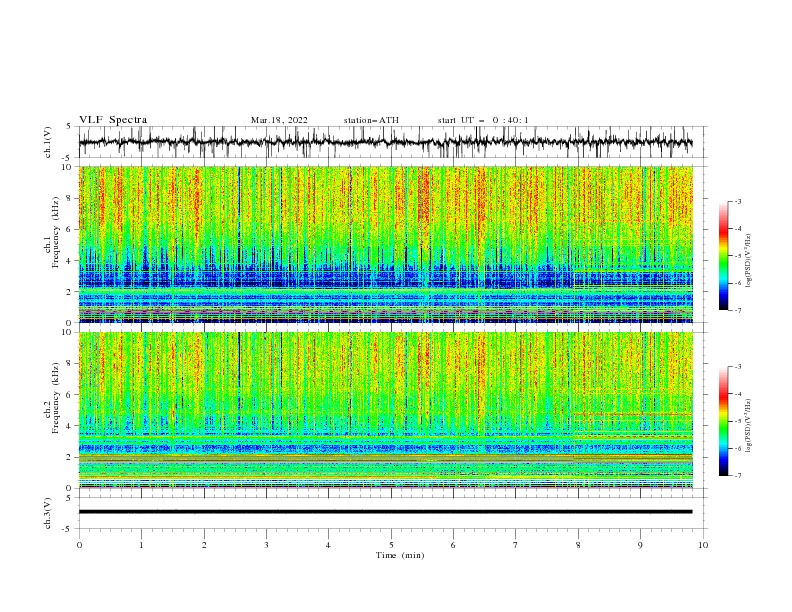Click the "3" tick on the time axis
The height and width of the screenshot is (612, 792).
pos(266,545)
